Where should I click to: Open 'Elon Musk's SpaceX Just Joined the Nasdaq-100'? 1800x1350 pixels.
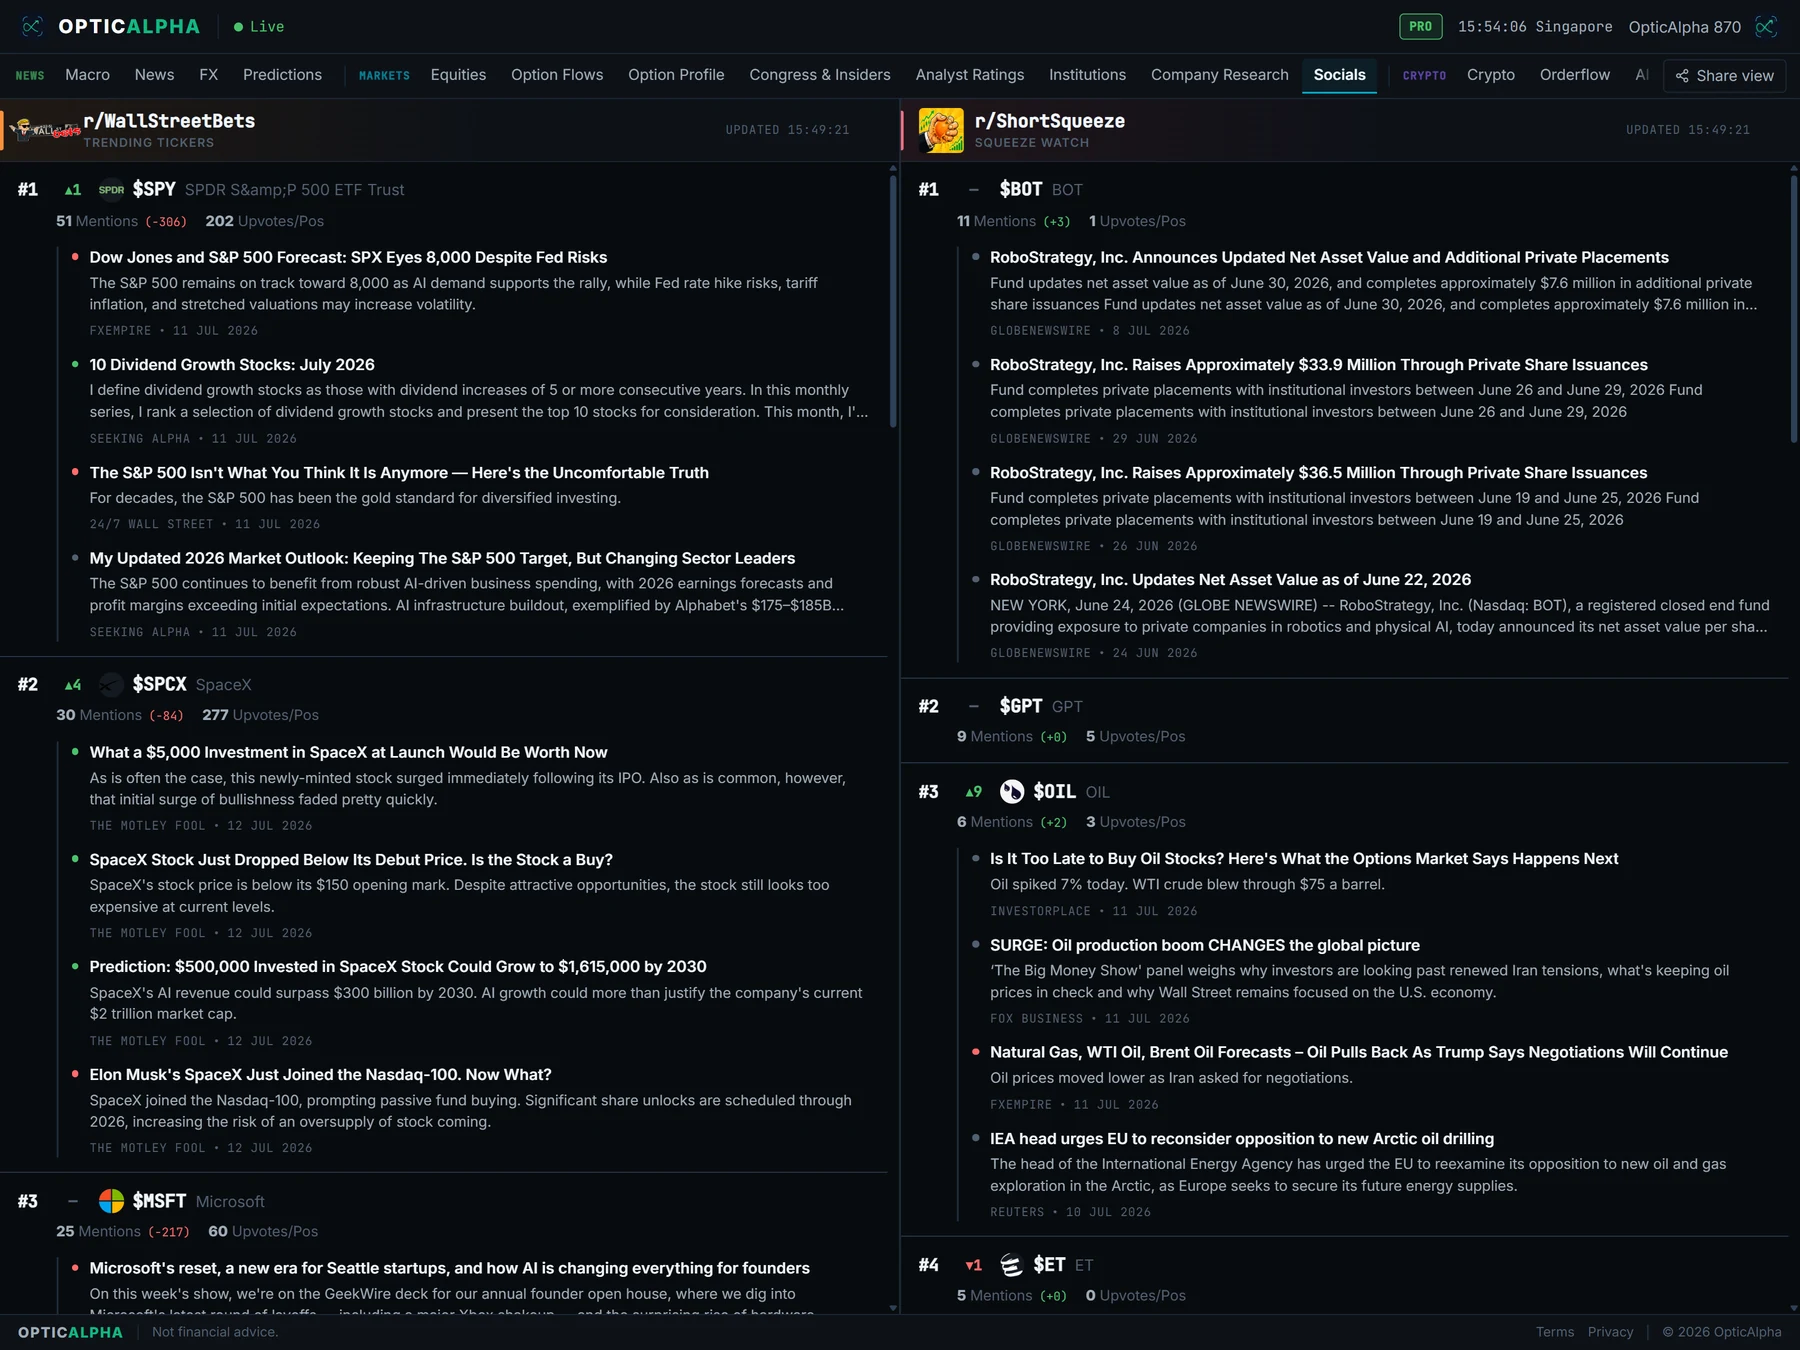click(320, 1075)
